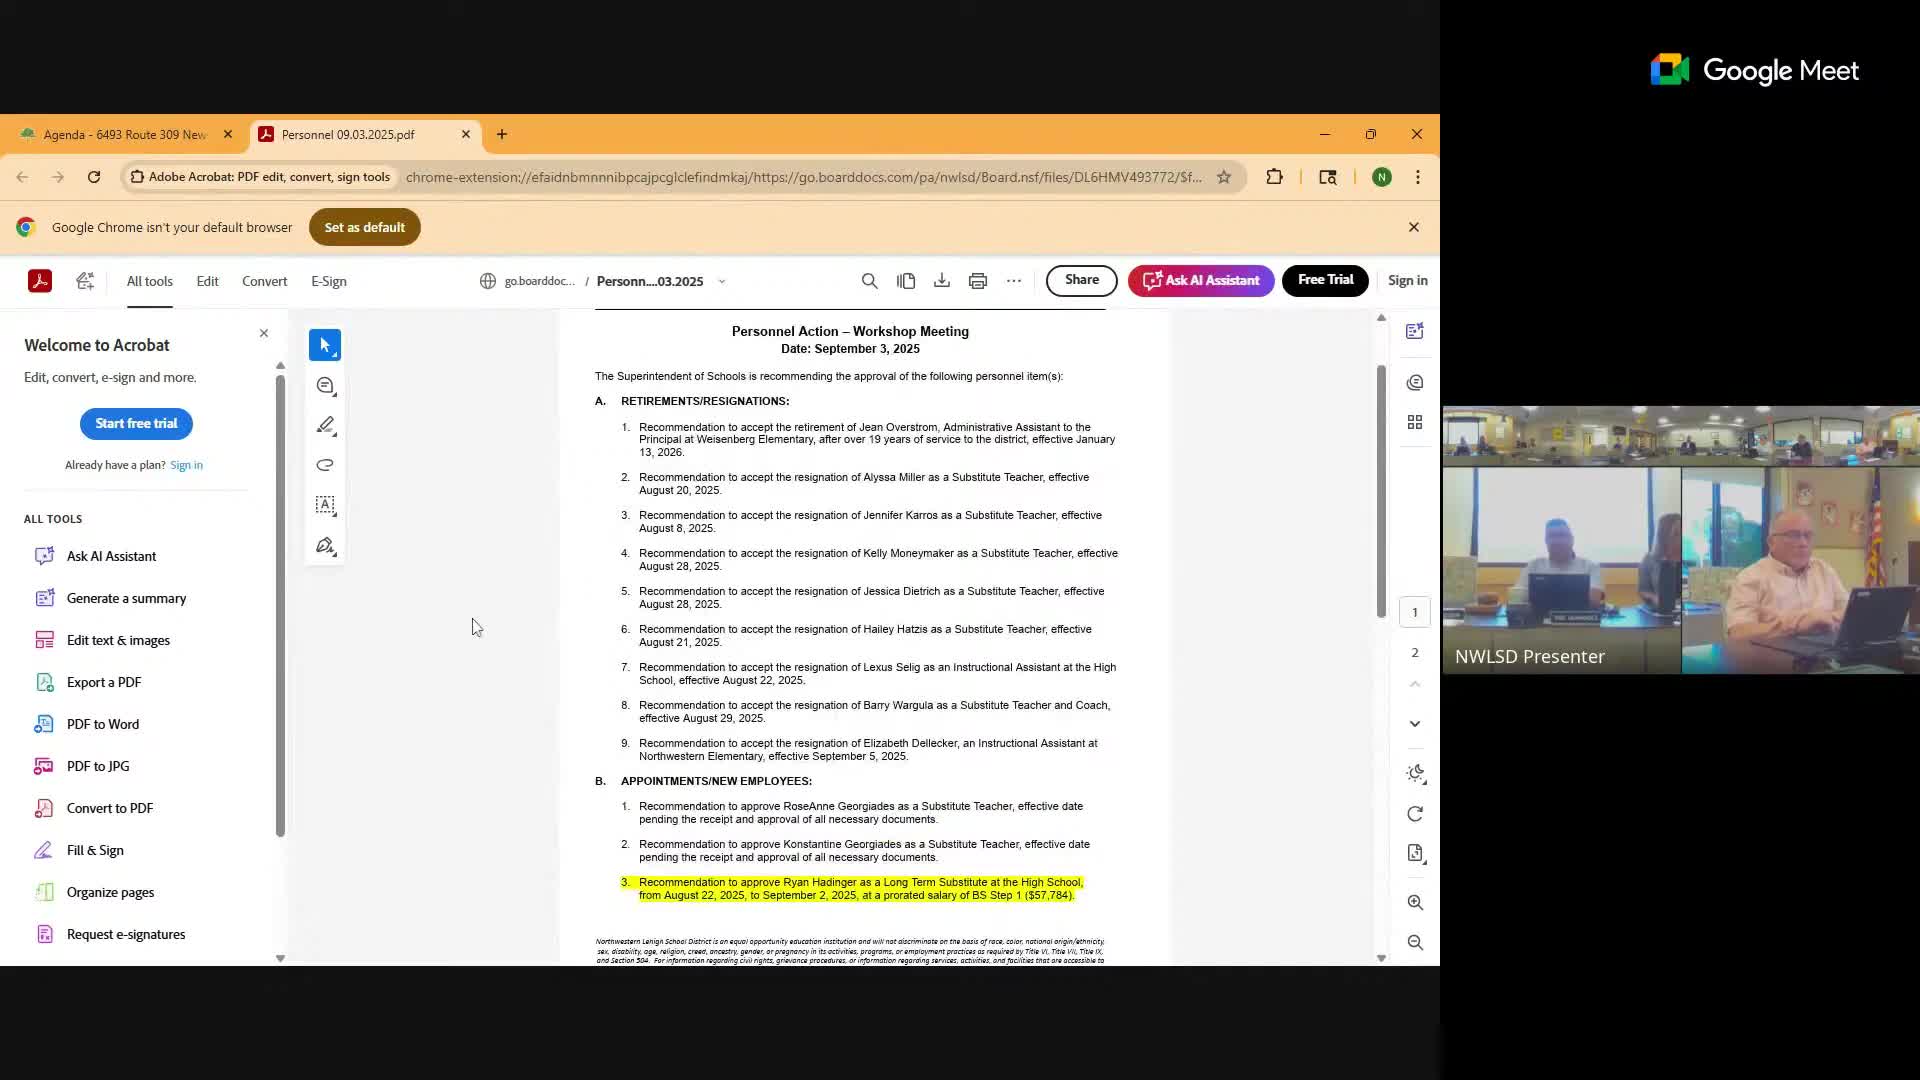The height and width of the screenshot is (1080, 1920).
Task: Expand the file name dropdown chevron
Action: 722,281
